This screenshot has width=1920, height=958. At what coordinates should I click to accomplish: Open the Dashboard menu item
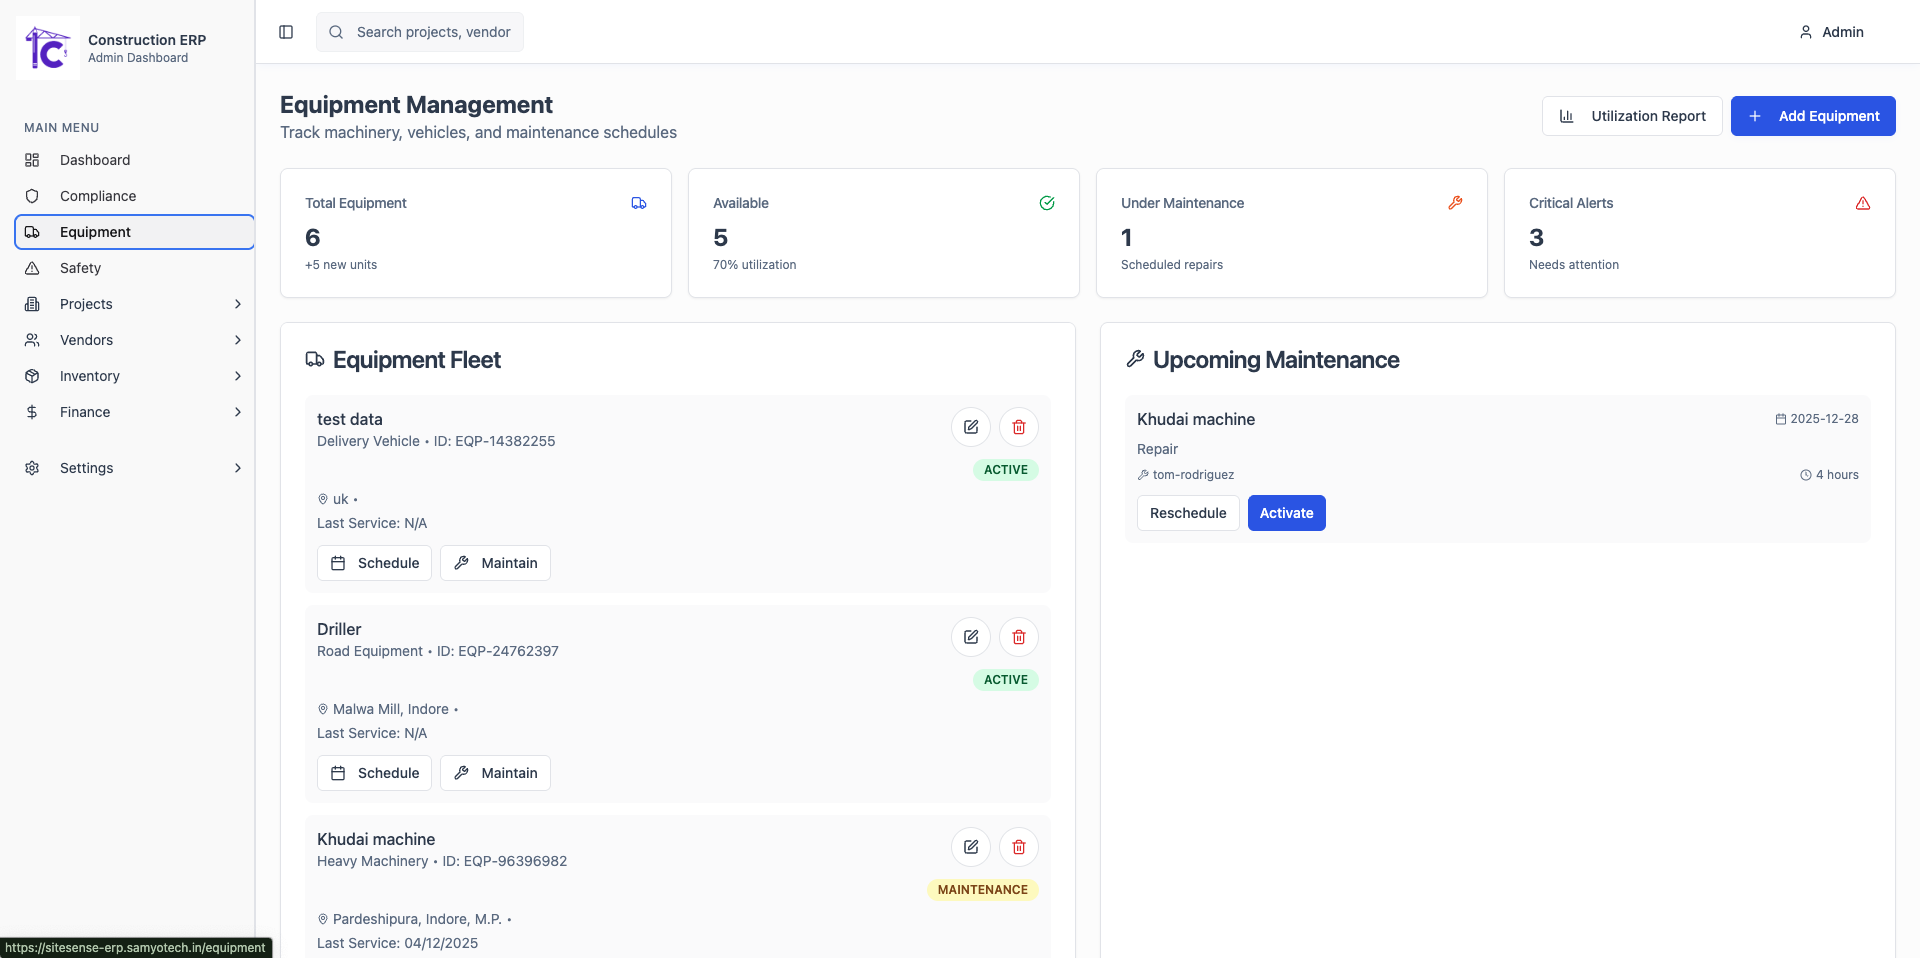pos(135,160)
